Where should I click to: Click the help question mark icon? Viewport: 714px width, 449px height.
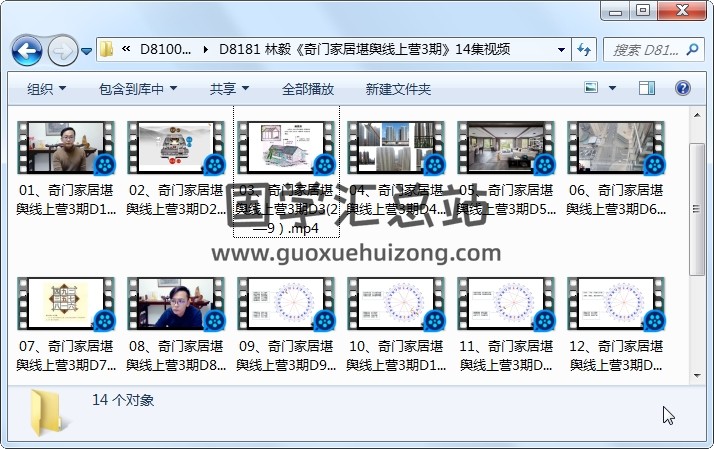684,88
